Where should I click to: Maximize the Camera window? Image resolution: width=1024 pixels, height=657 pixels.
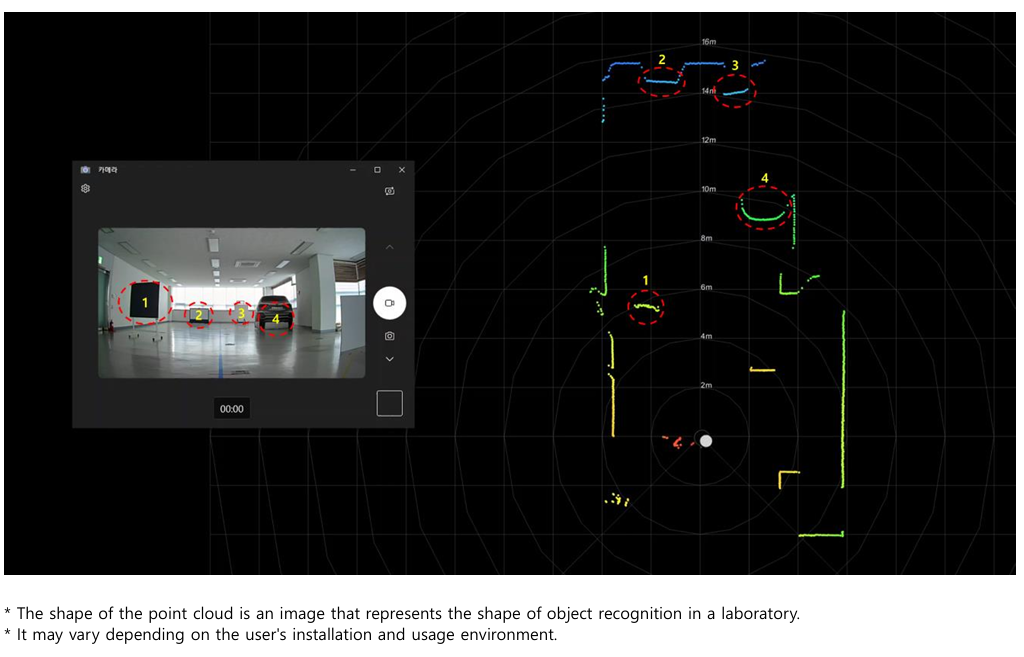coord(377,170)
